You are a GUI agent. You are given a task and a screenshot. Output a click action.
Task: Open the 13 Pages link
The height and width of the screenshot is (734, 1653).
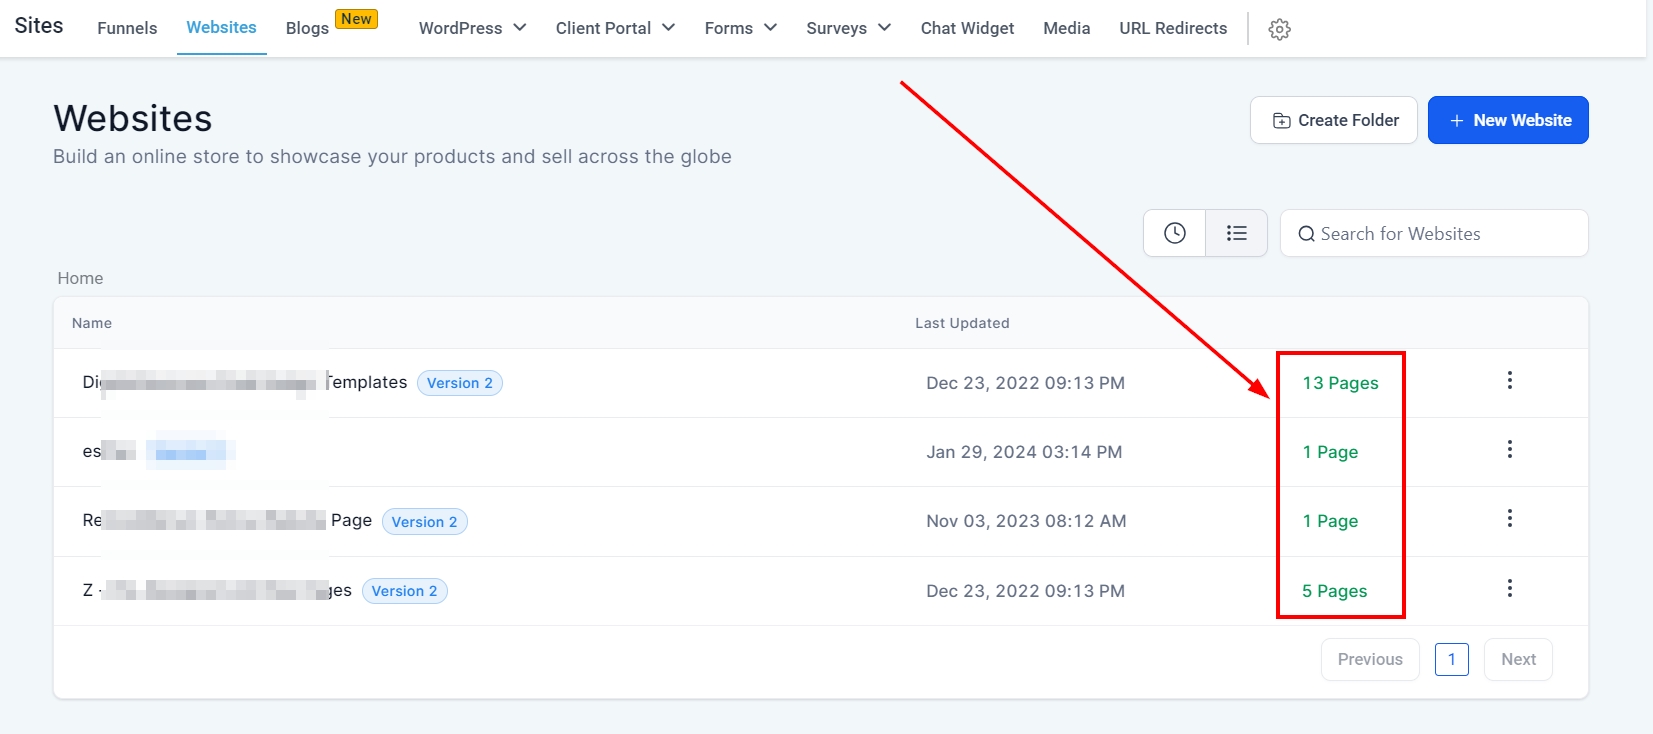point(1340,383)
